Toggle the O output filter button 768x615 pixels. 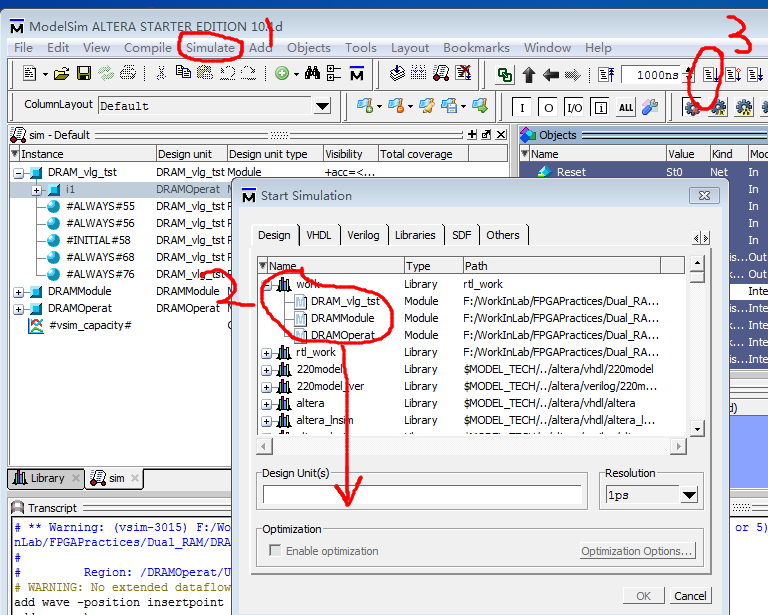pyautogui.click(x=549, y=107)
